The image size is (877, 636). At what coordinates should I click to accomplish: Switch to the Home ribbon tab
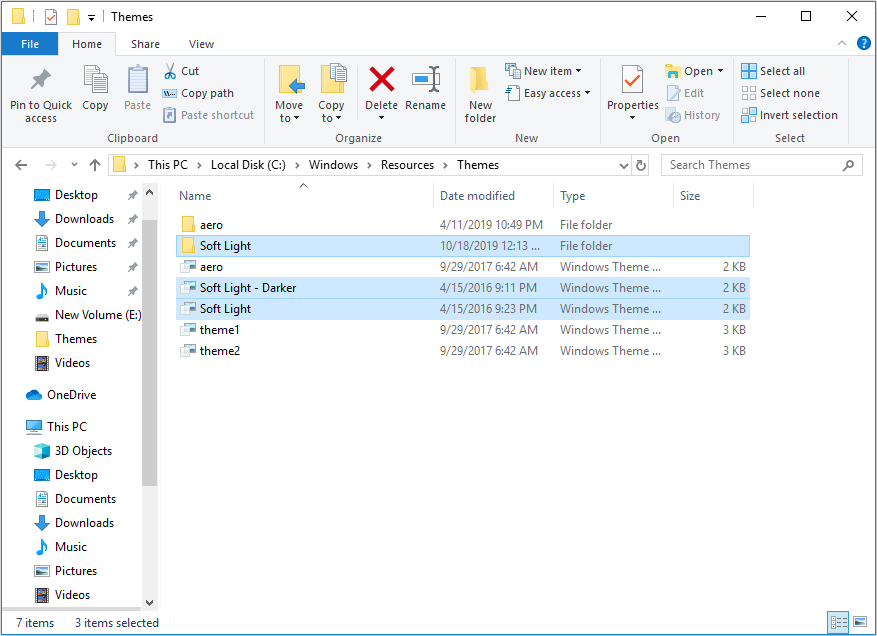click(x=87, y=44)
